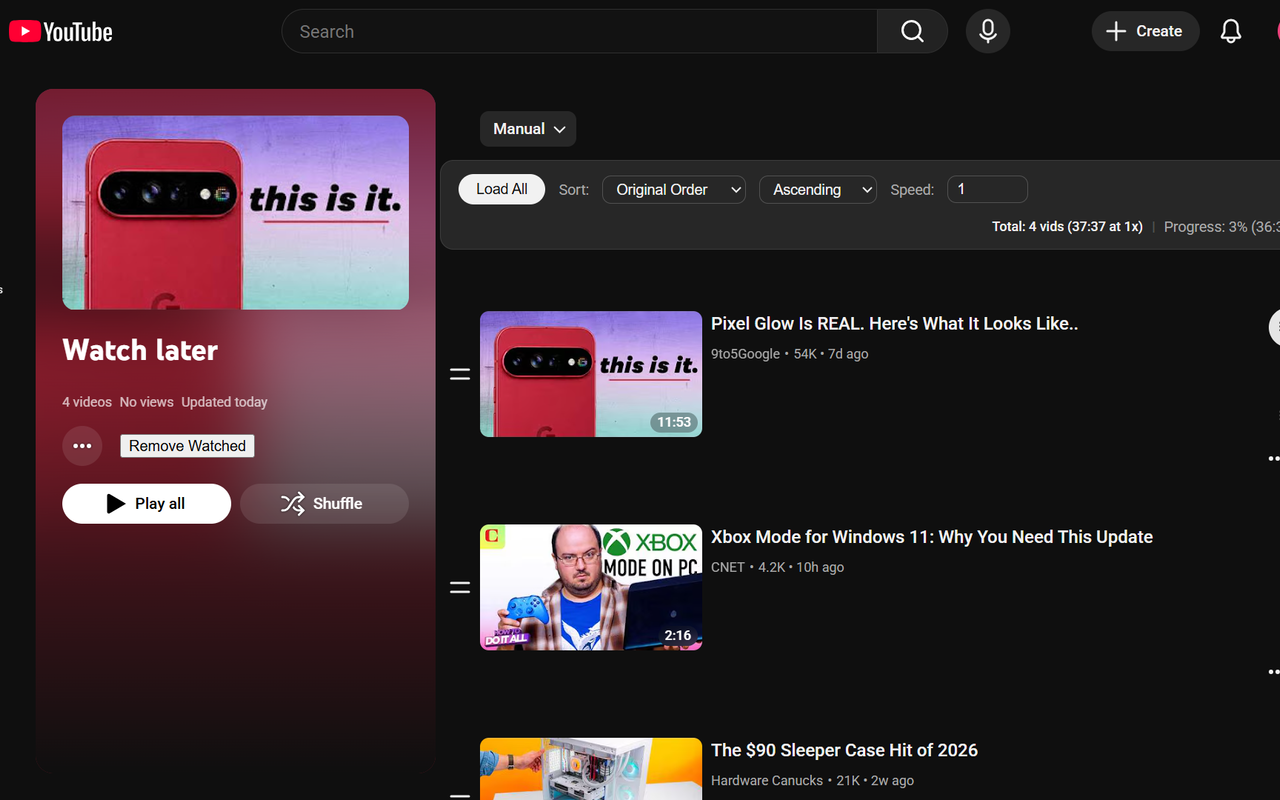
Task: Click the 'Updated today' text
Action: [224, 402]
